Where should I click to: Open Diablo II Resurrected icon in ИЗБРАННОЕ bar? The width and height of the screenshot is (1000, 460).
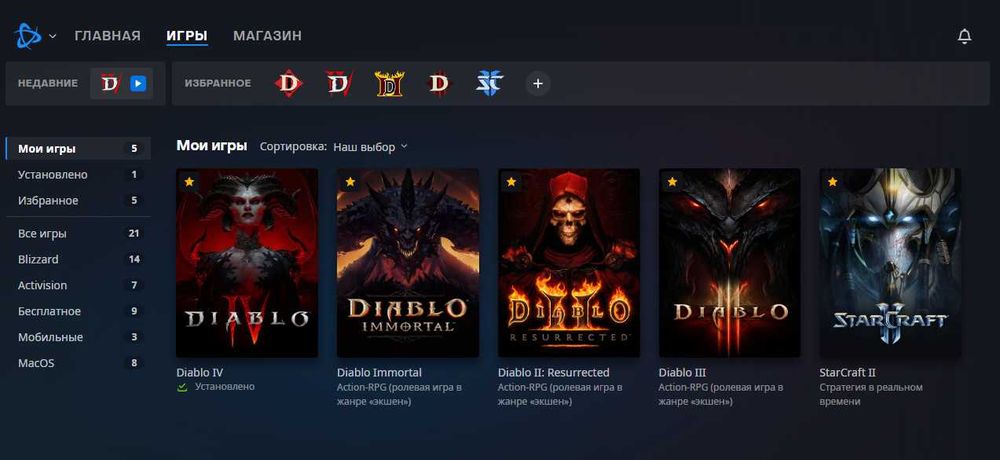pos(389,84)
